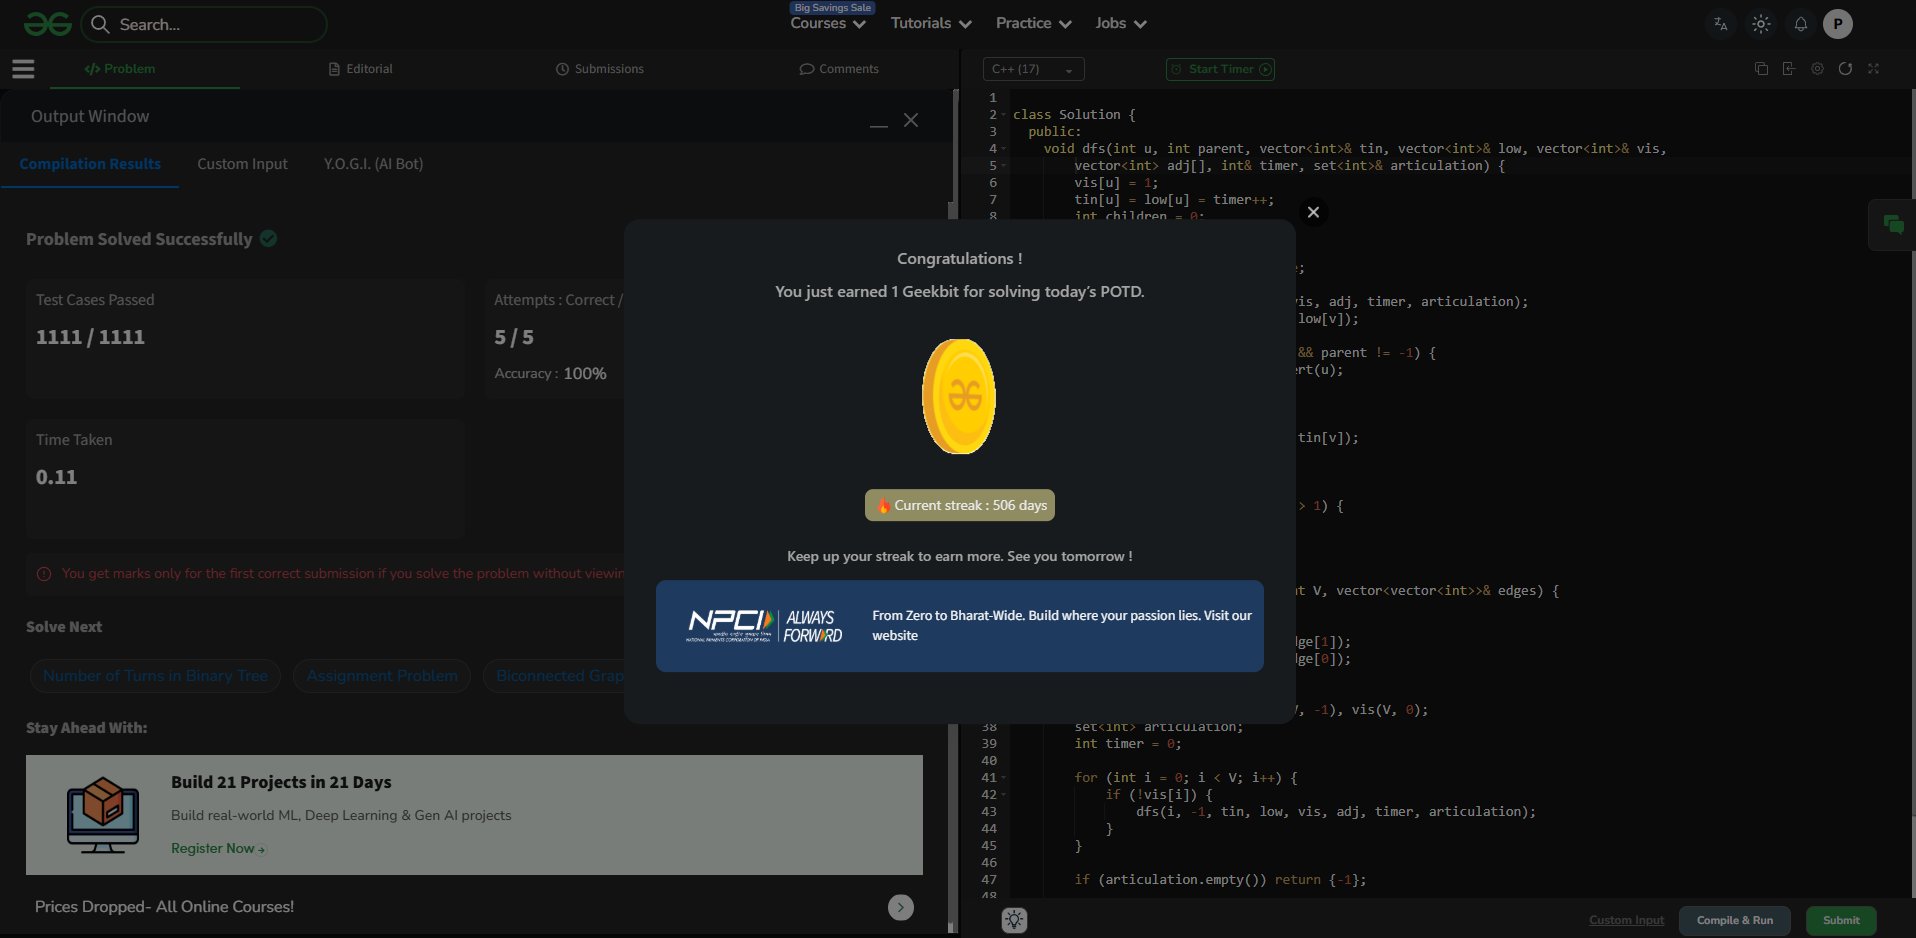The image size is (1916, 938).
Task: Click Compile & Run
Action: [x=1735, y=920]
